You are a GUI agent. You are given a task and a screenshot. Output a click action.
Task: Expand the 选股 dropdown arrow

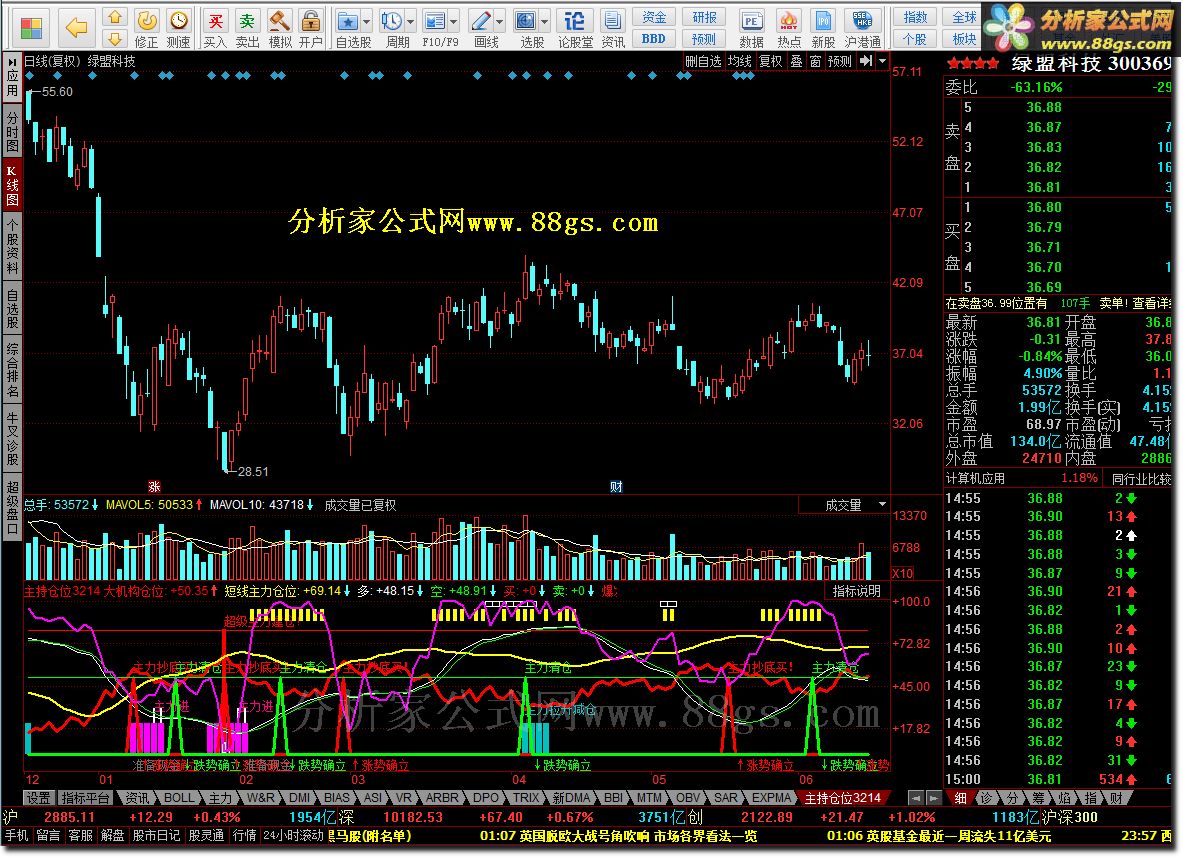pos(544,22)
